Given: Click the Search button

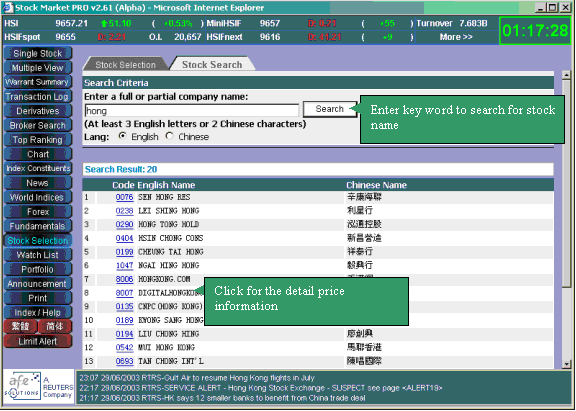Looking at the screenshot, I should (330, 109).
